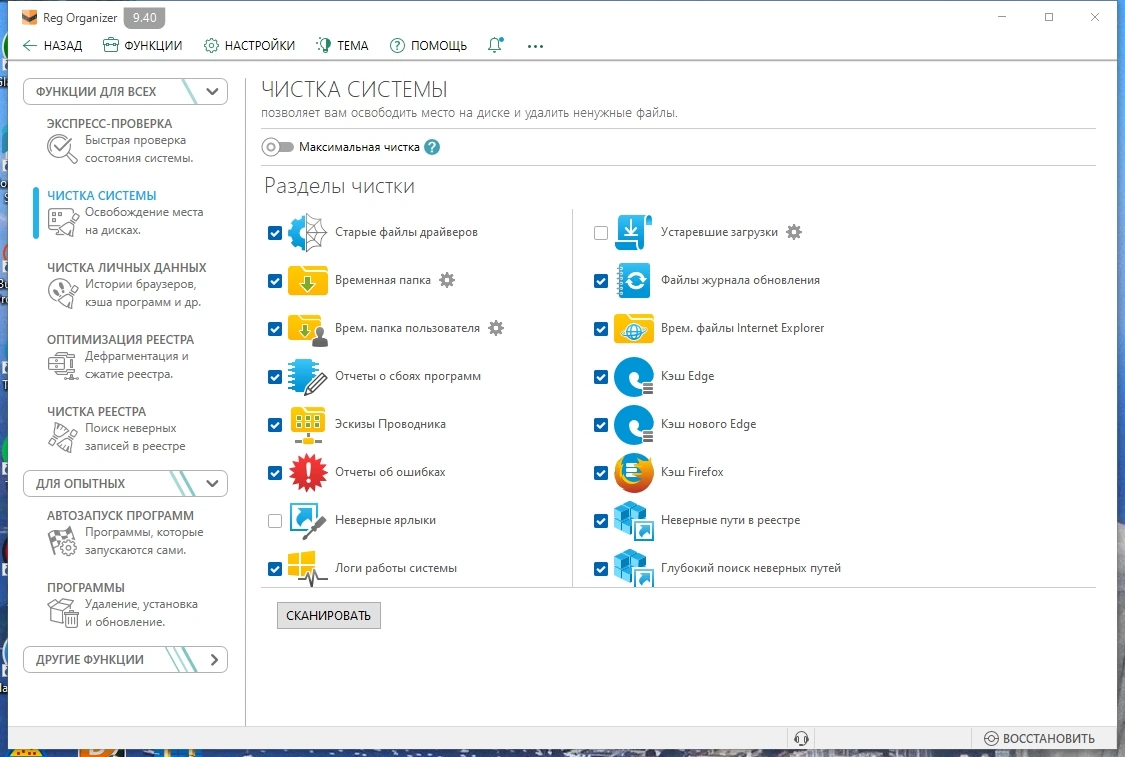This screenshot has height=757, width=1125.
Task: Open settings gear beside Устаревшие загрузки
Action: pyautogui.click(x=794, y=232)
